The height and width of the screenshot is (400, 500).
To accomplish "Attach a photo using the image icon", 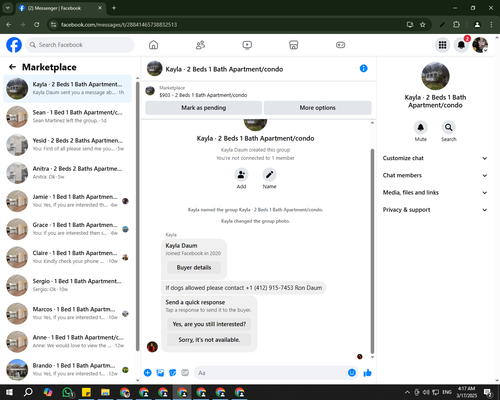I will (160, 373).
